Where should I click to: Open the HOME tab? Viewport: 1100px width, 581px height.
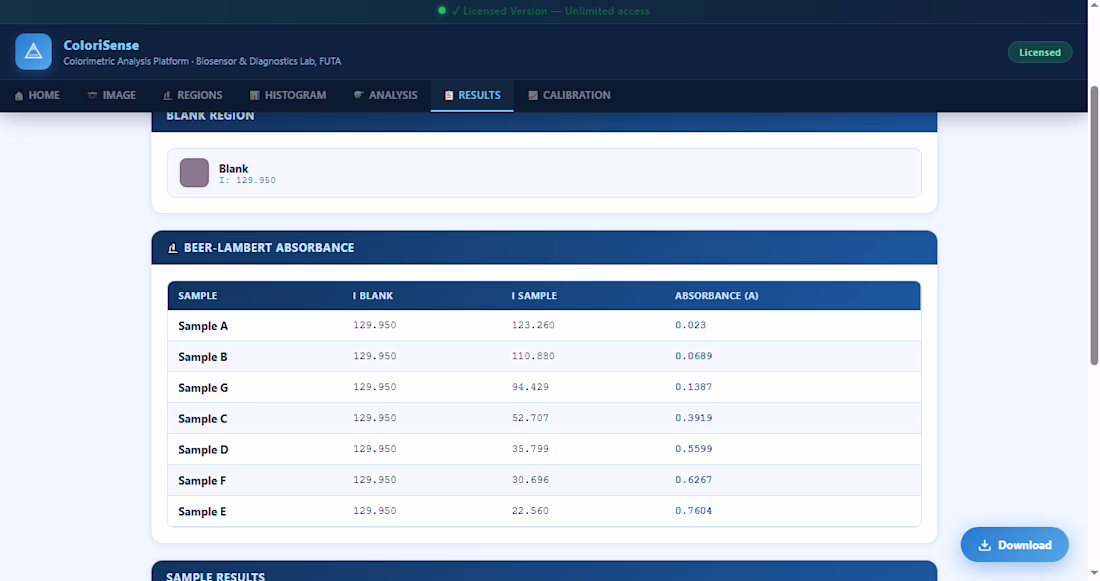coord(37,95)
